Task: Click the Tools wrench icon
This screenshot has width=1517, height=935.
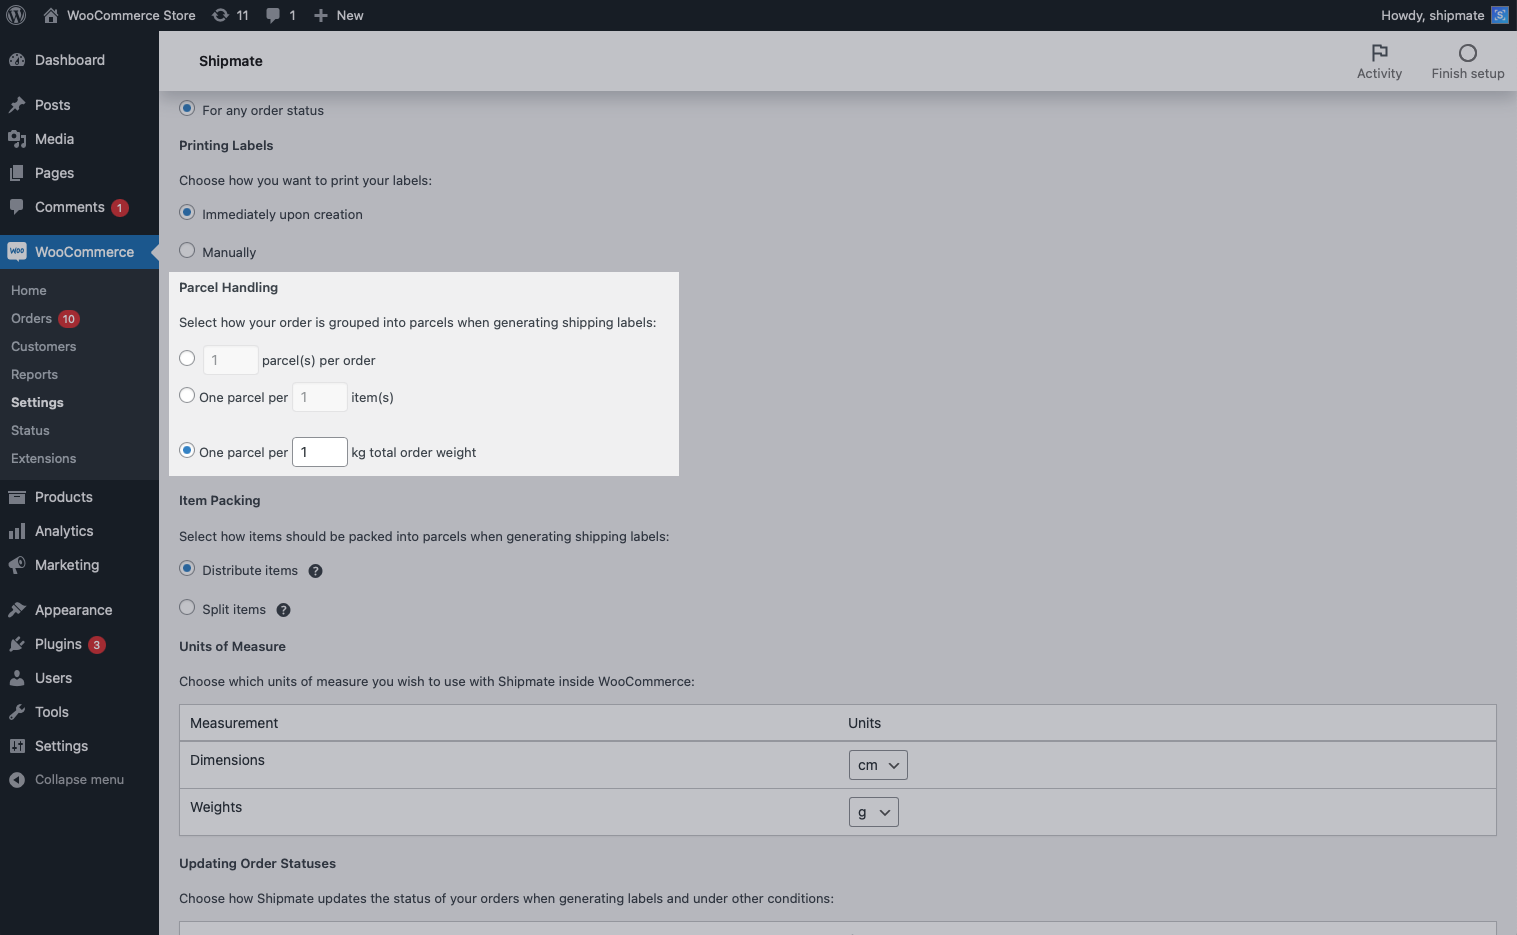Action: [x=17, y=712]
